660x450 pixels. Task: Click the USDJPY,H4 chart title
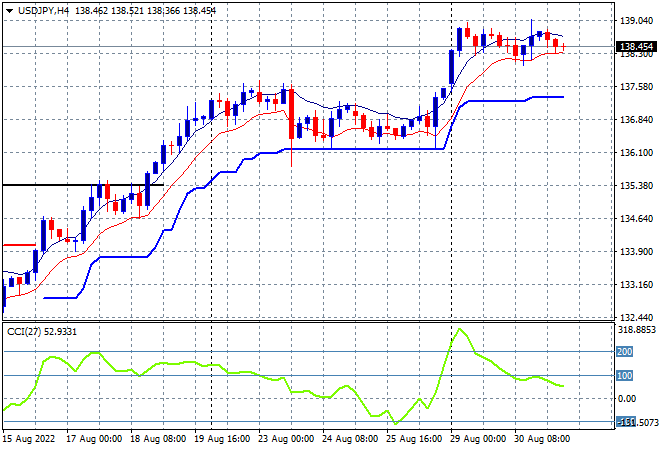[43, 11]
